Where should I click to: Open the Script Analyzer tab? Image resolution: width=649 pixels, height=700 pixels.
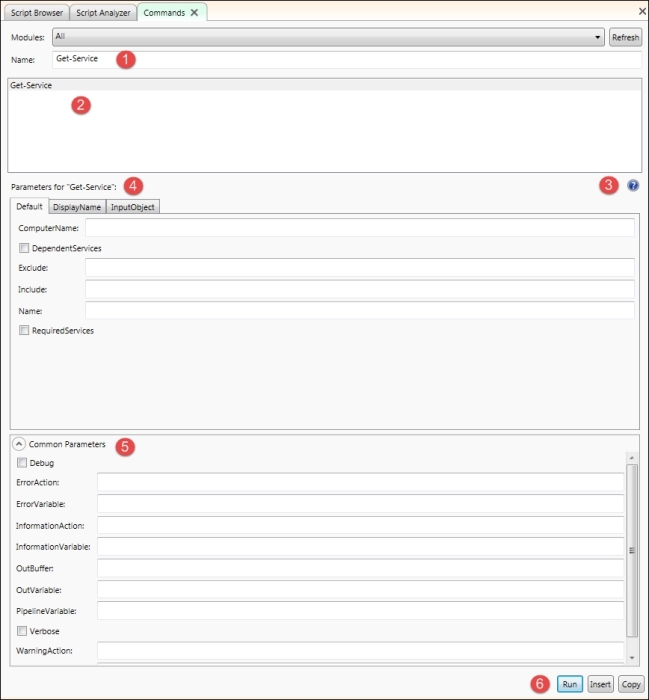coord(104,13)
